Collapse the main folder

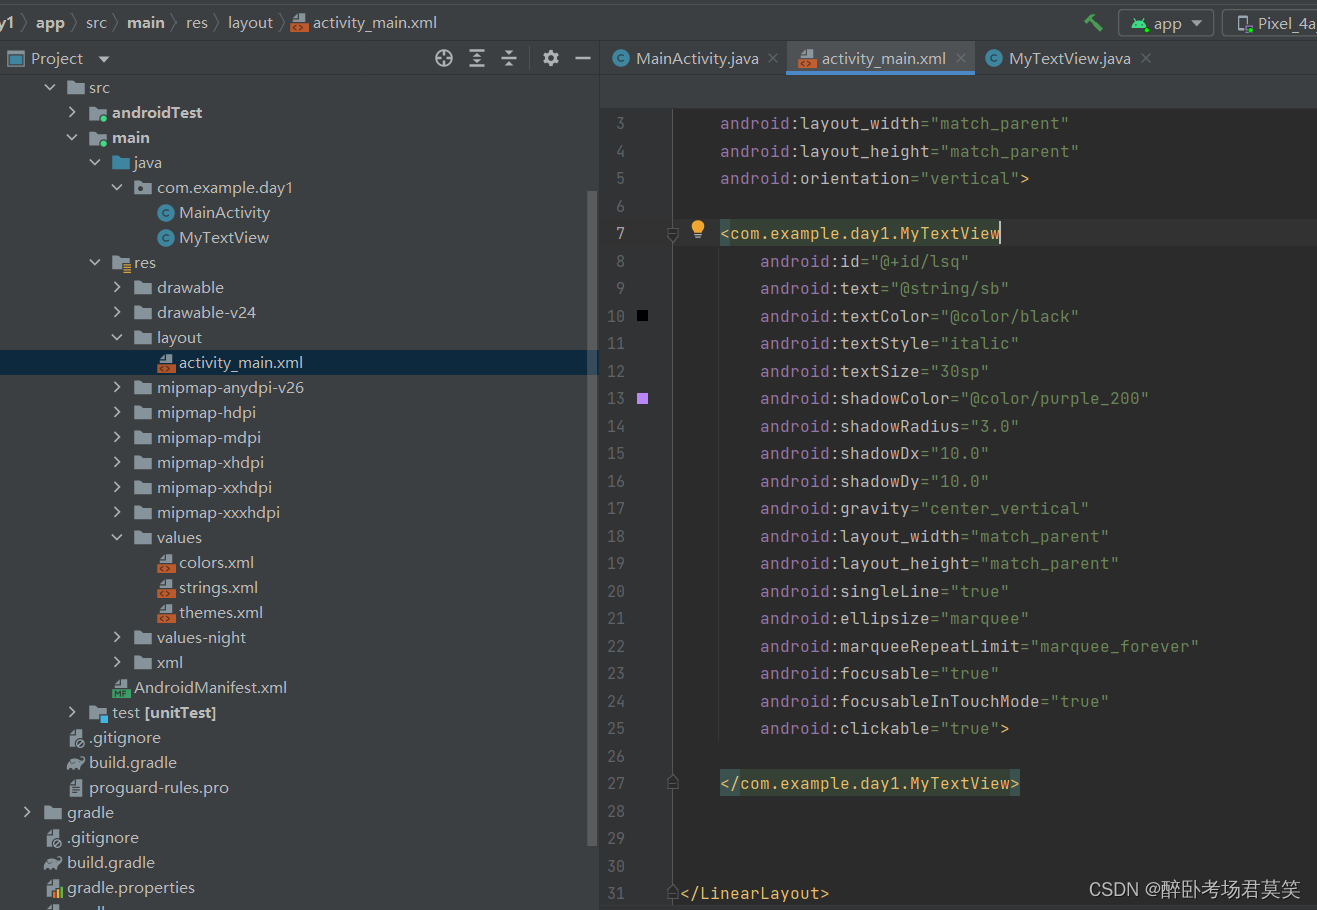point(72,137)
